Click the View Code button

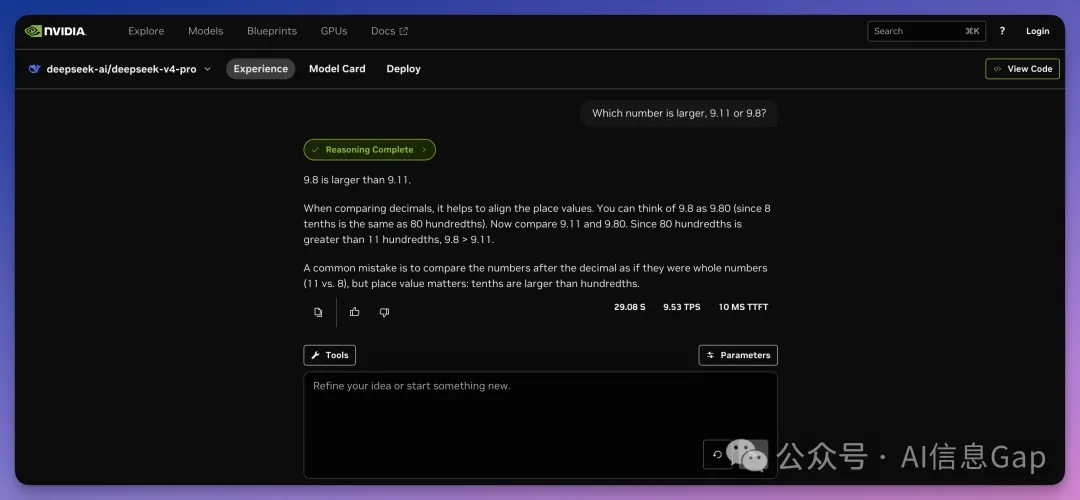coord(1022,69)
